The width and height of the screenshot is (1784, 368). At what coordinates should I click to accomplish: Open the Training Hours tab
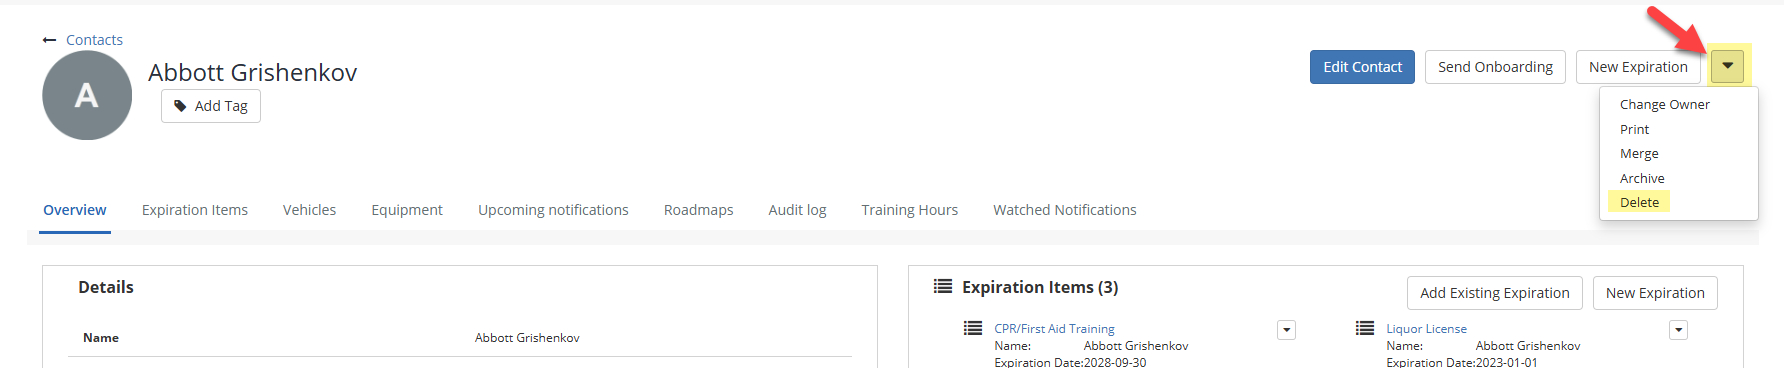[x=910, y=210]
